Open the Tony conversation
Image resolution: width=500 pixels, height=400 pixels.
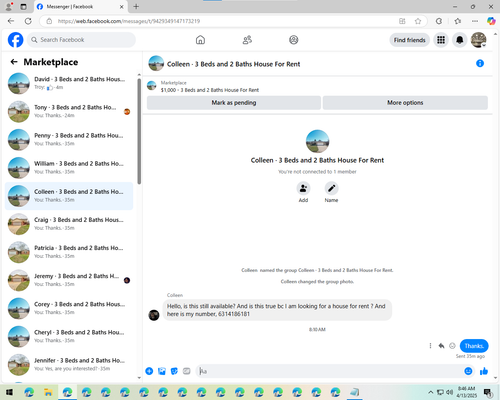[x=69, y=111]
